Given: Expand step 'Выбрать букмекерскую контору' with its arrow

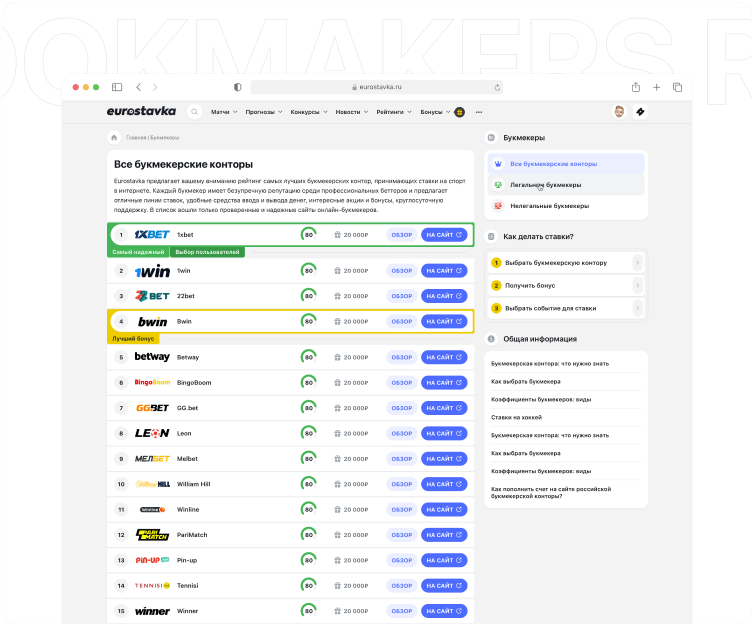Looking at the screenshot, I should coord(638,262).
